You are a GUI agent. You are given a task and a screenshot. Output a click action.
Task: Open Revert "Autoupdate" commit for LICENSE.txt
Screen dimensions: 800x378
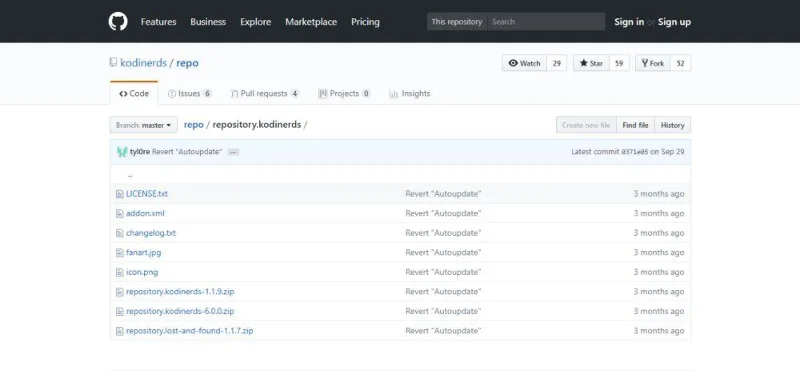(x=443, y=194)
